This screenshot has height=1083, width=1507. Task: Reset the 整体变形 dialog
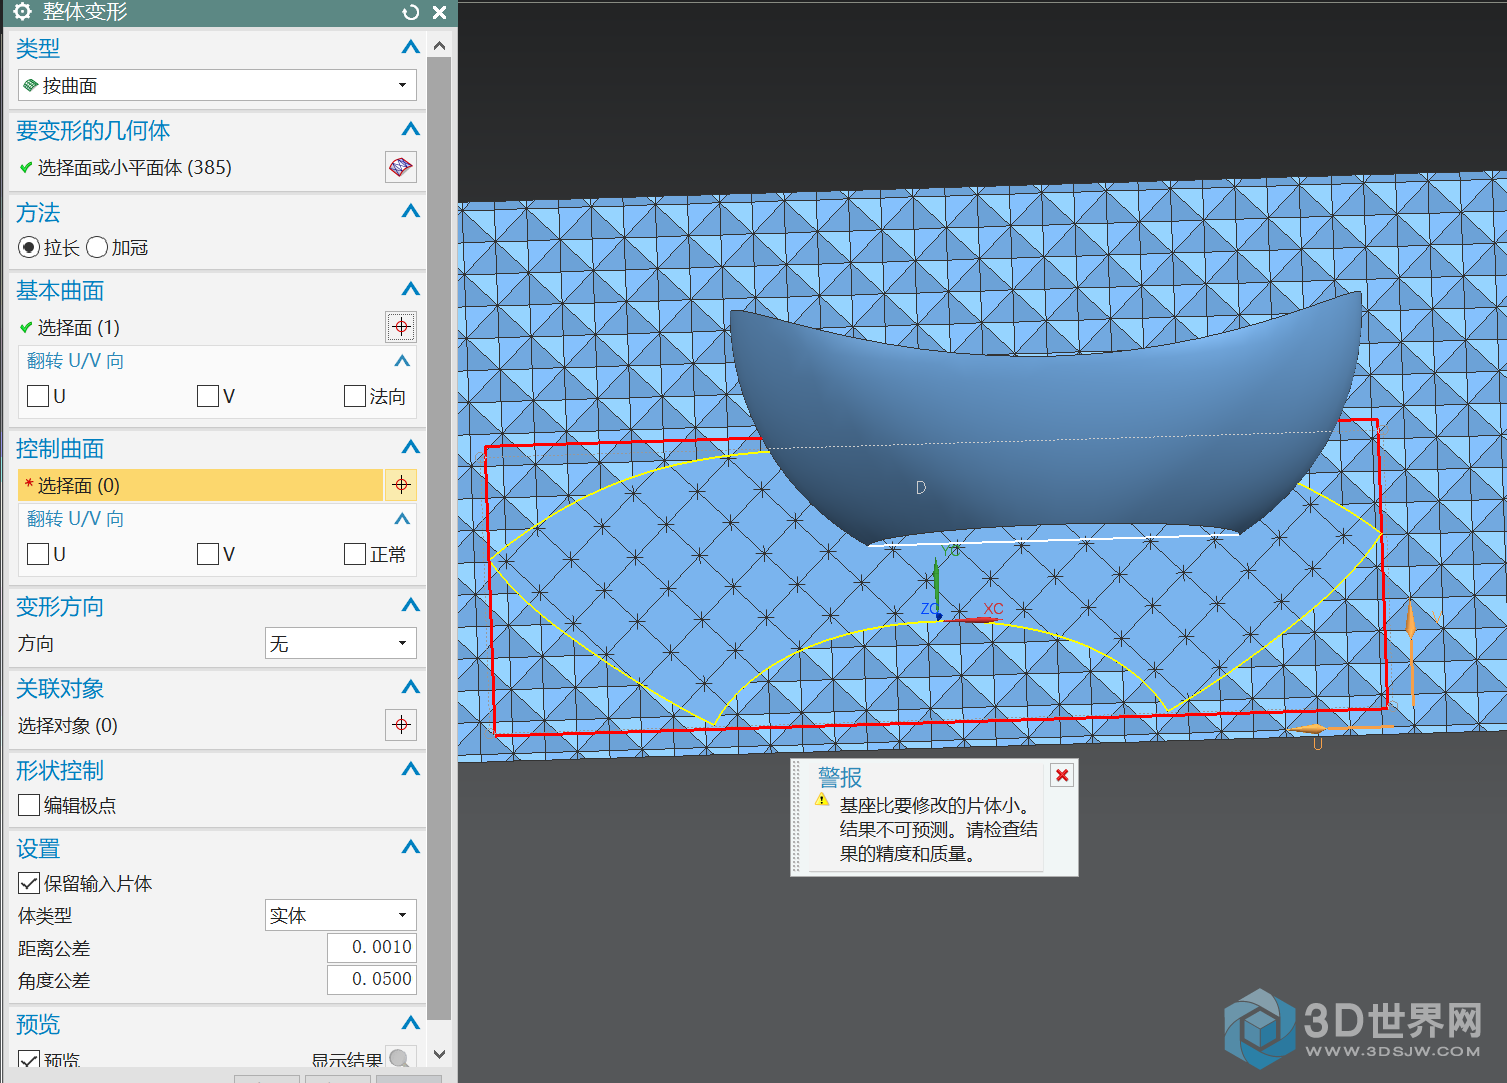coord(410,12)
